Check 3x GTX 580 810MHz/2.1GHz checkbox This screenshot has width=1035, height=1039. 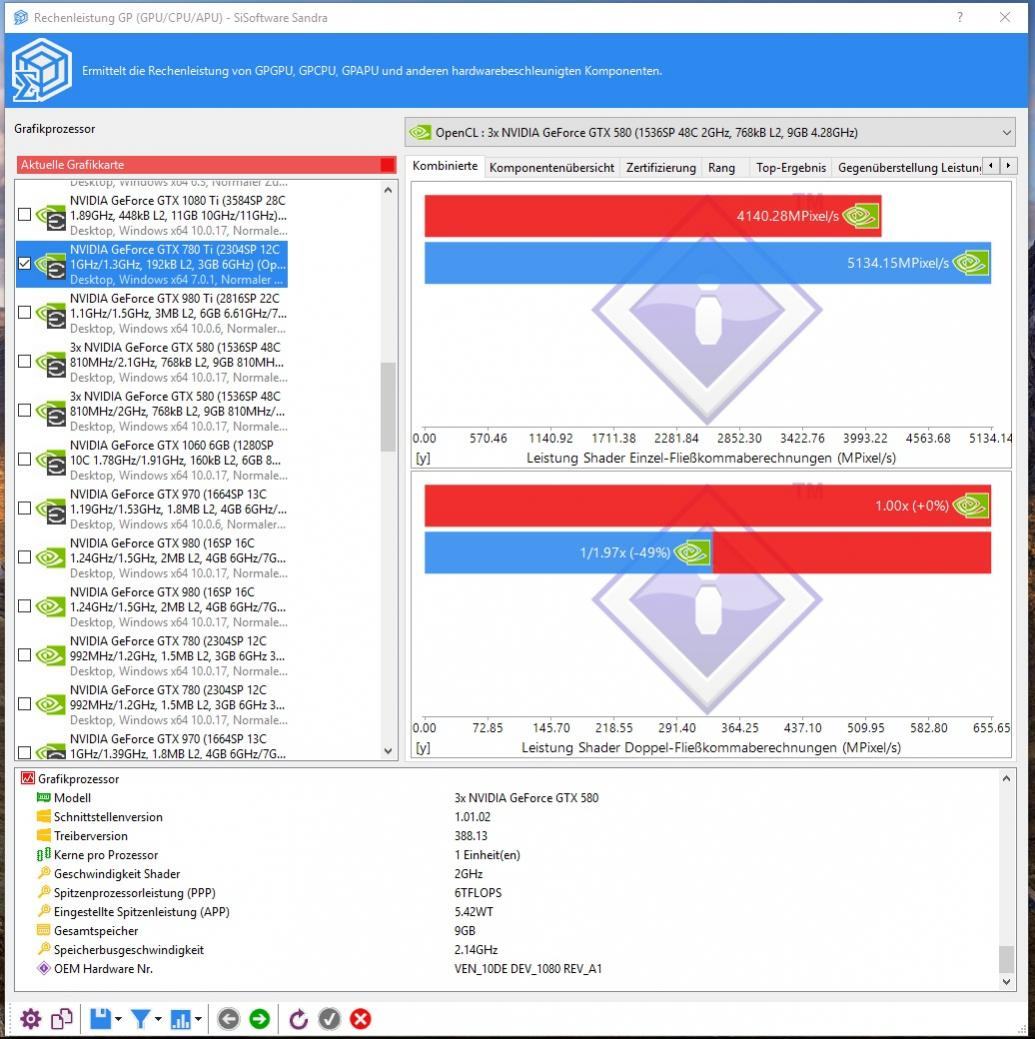point(25,361)
